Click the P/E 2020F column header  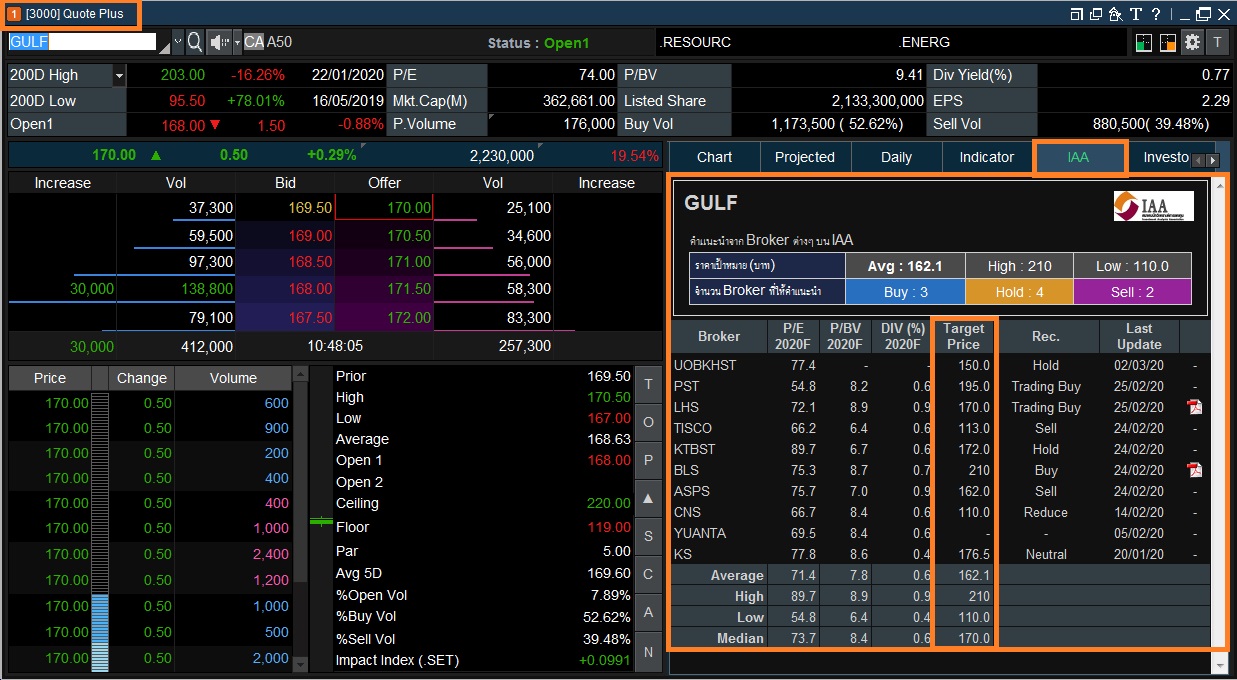[x=794, y=336]
